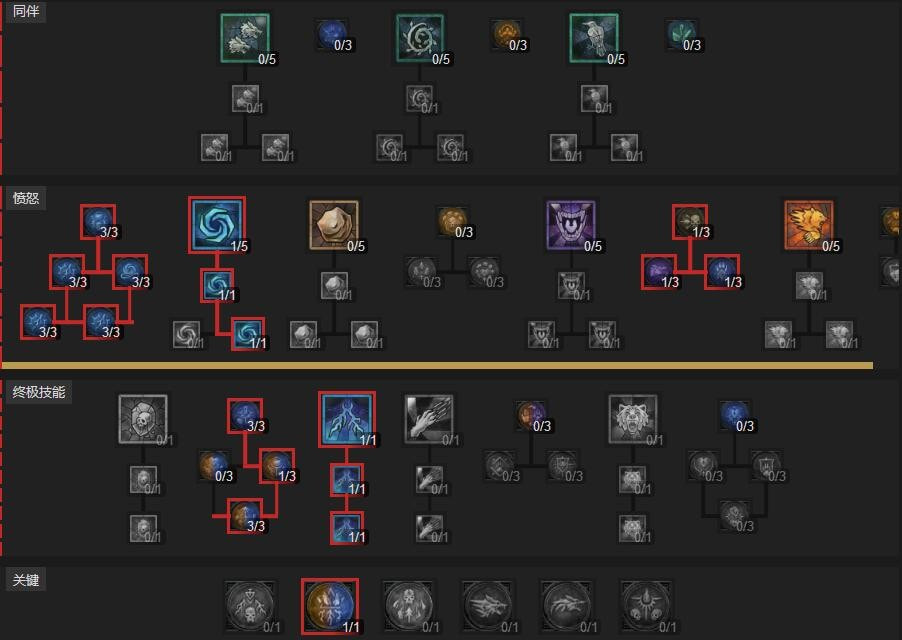Select the shred claw hand ultimate skill

429,419
